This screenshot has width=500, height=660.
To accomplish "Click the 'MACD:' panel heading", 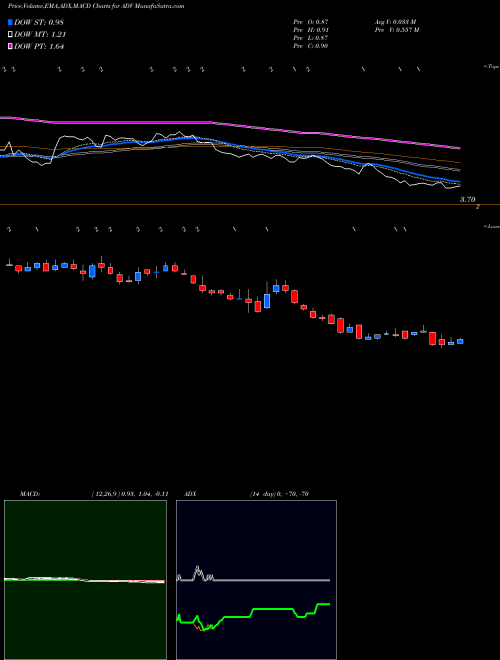I will [29, 494].
